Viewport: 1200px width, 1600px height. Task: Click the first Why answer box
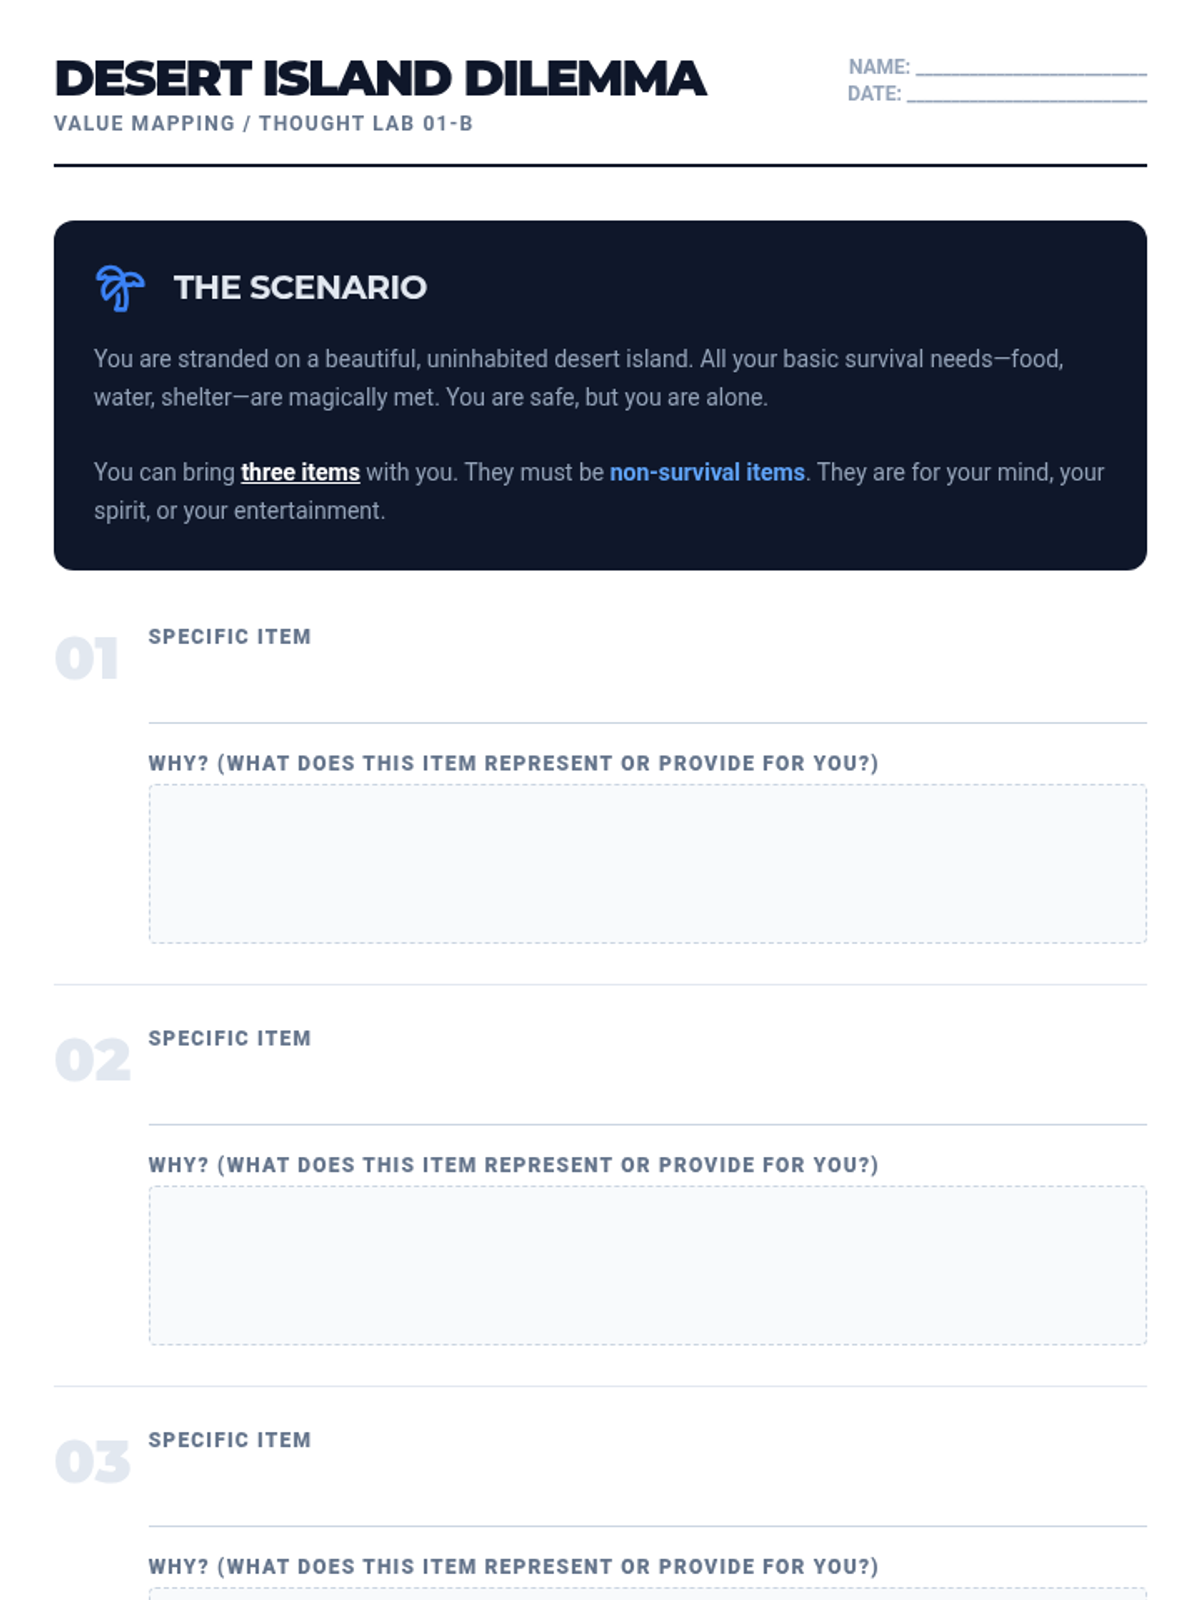pos(647,863)
